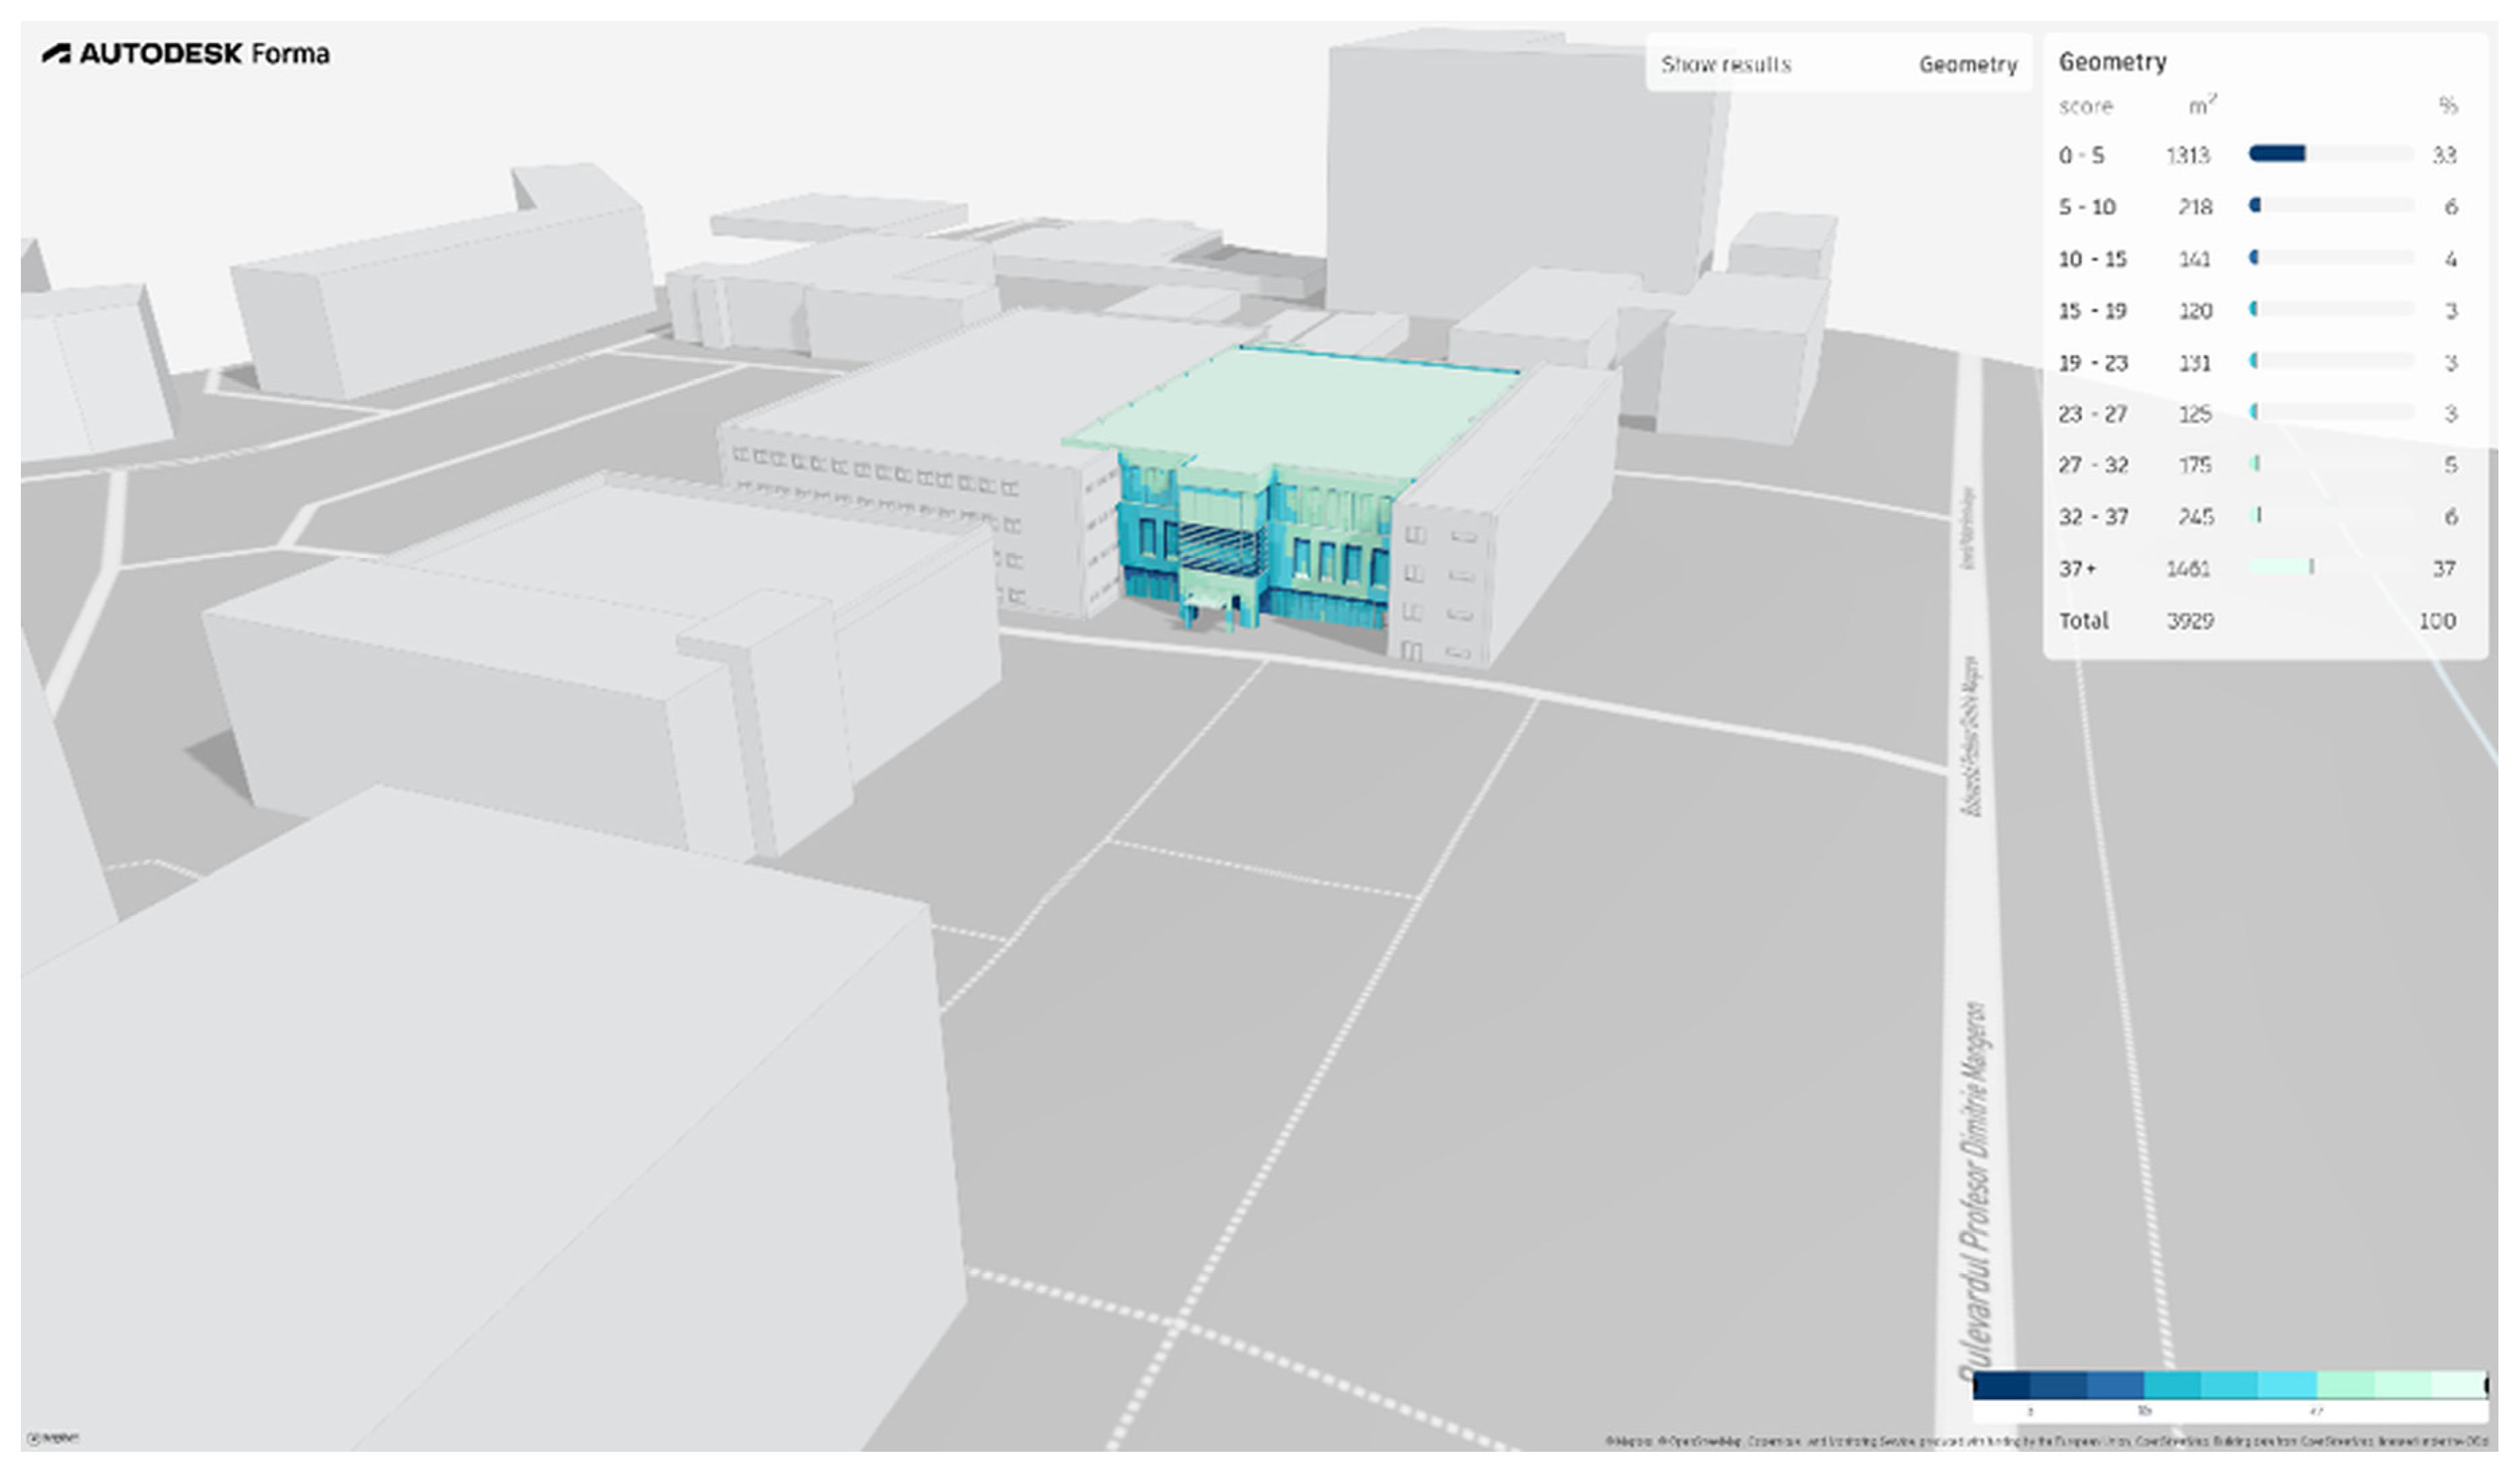Click the darkest navy legend color segment
The image size is (2520, 1474).
(2001, 1385)
